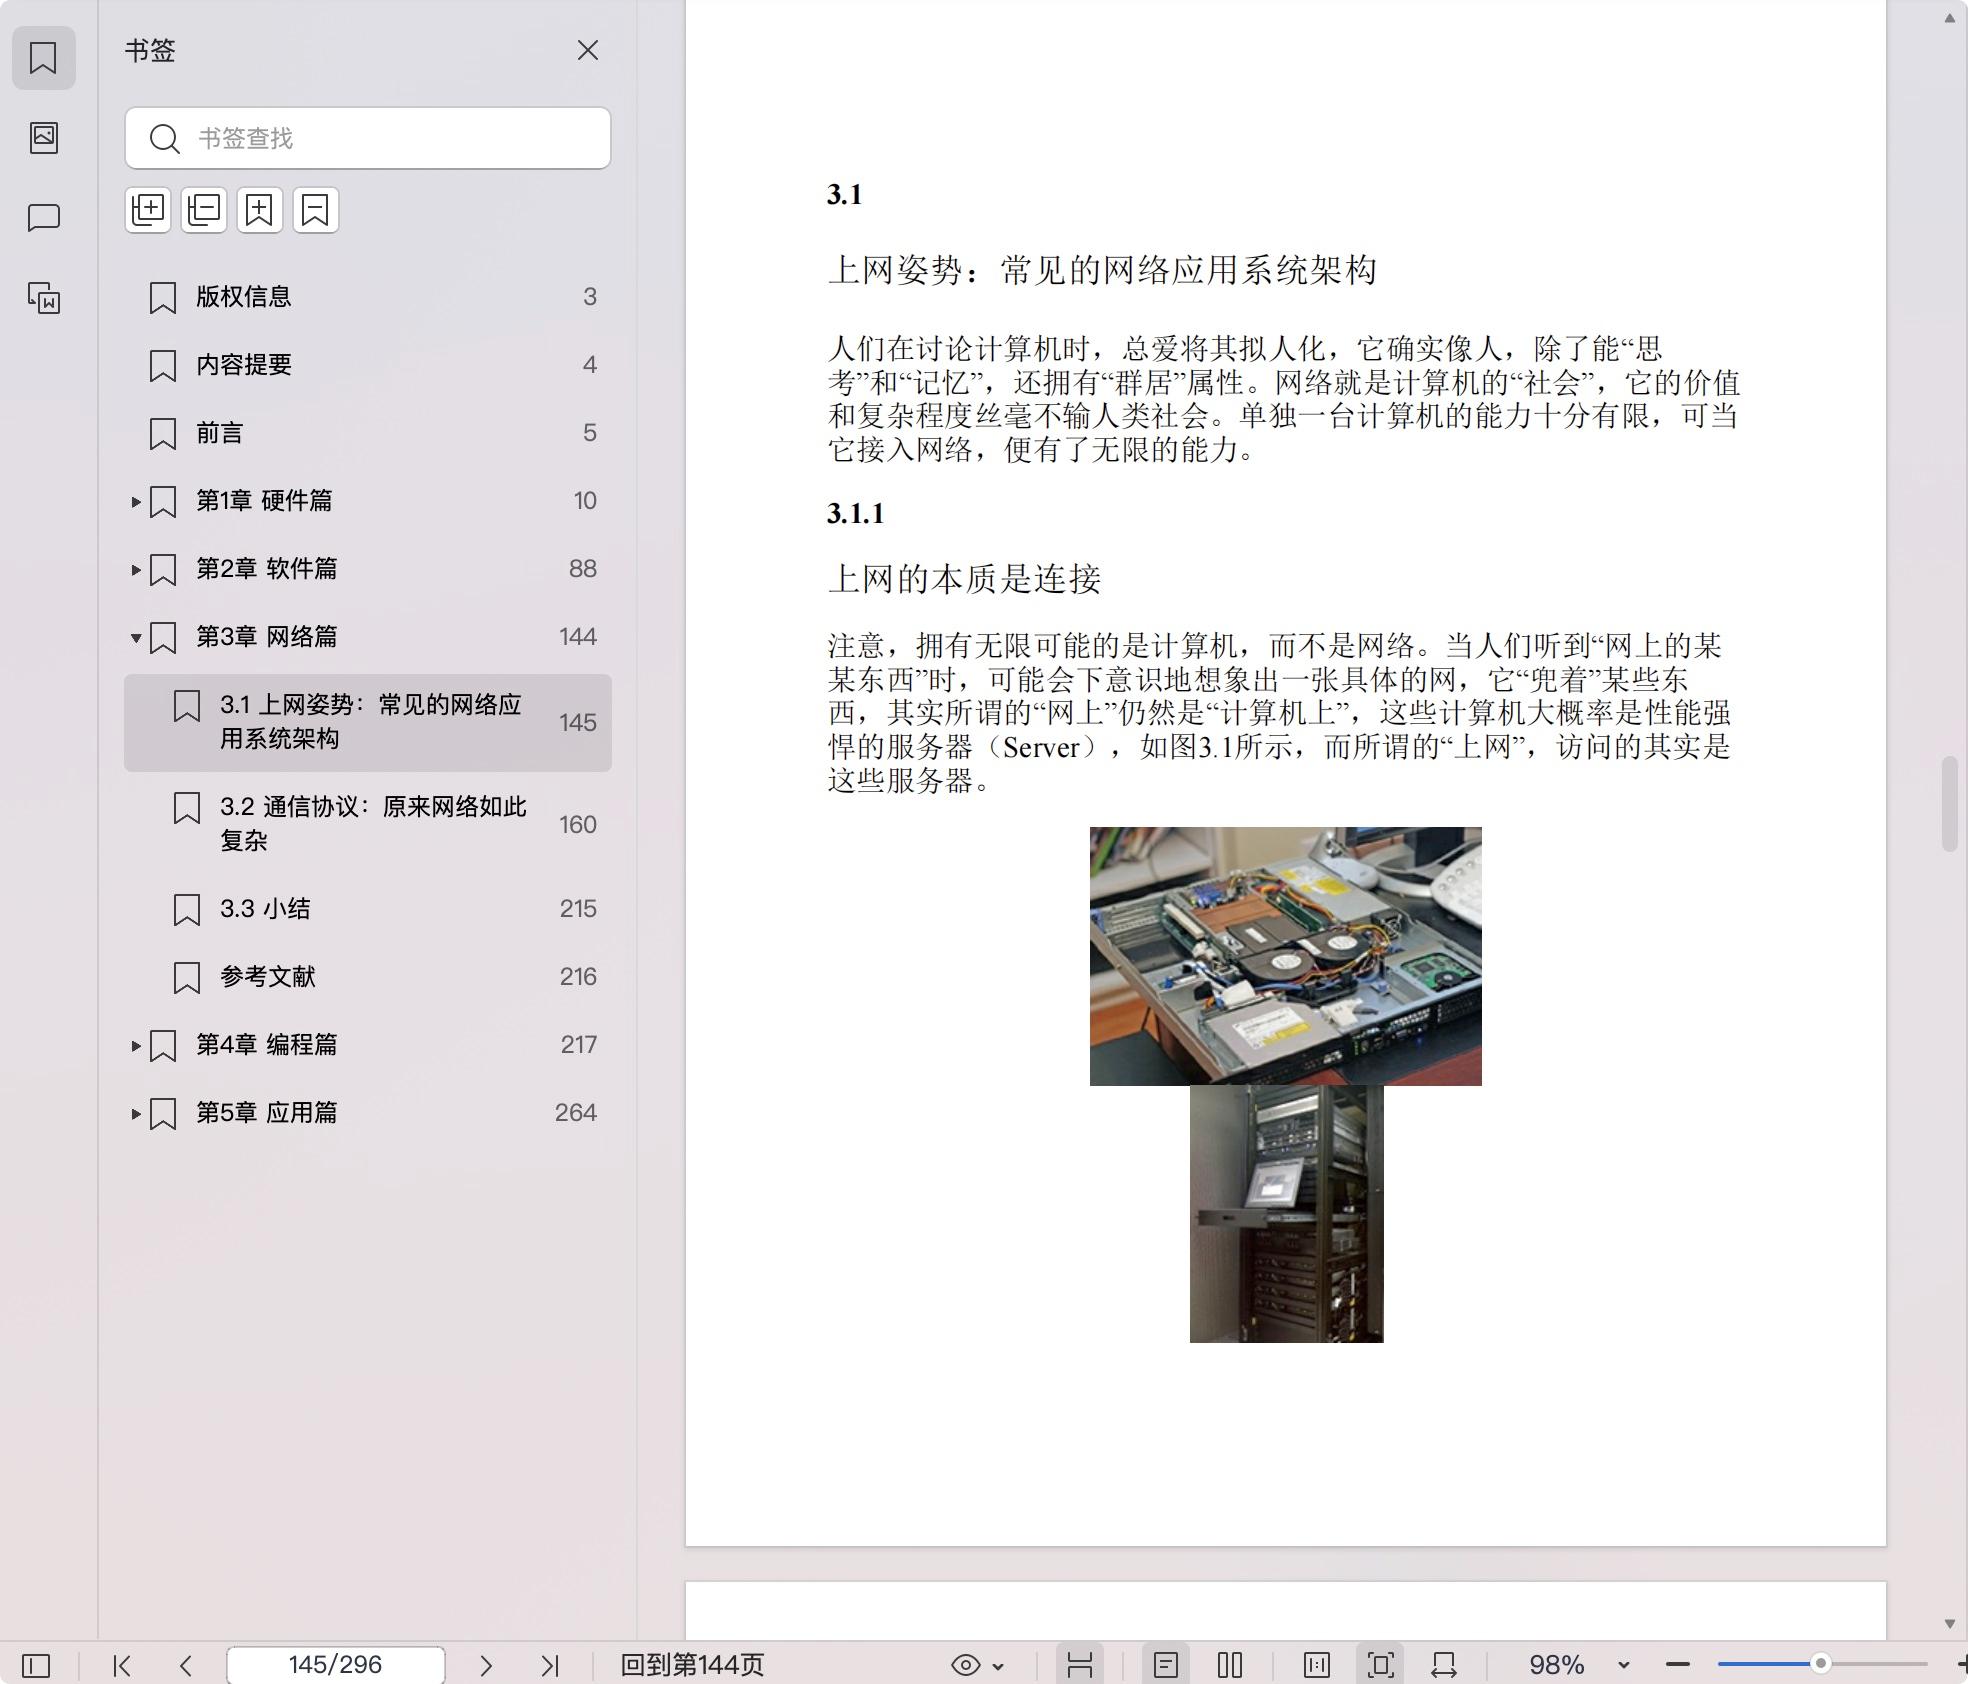Viewport: 1968px width, 1684px height.
Task: Open the 版权信息 bookmark
Action: point(368,297)
